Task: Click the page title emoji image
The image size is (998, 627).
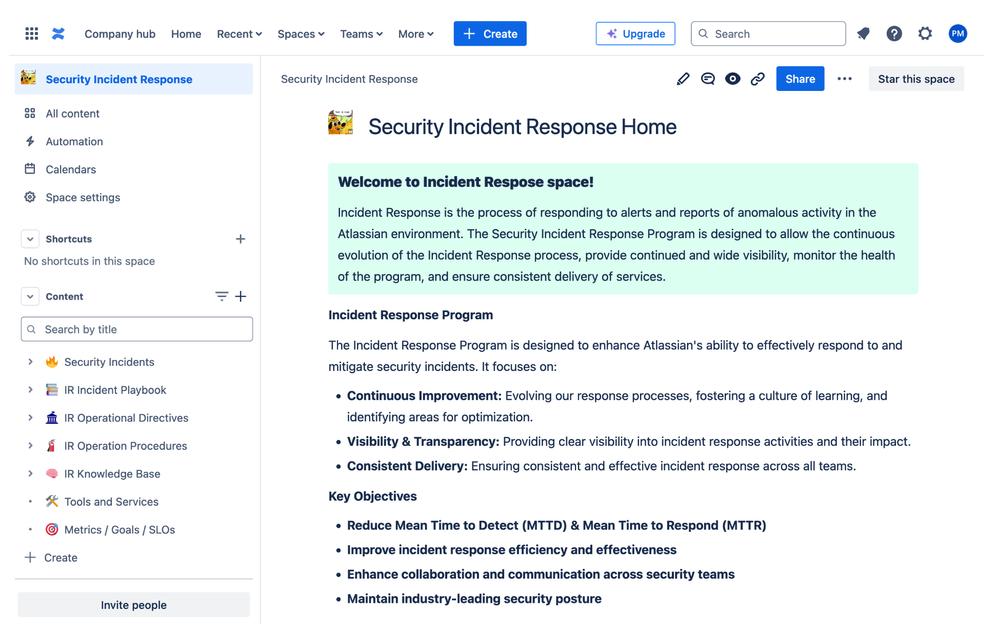Action: pos(341,123)
